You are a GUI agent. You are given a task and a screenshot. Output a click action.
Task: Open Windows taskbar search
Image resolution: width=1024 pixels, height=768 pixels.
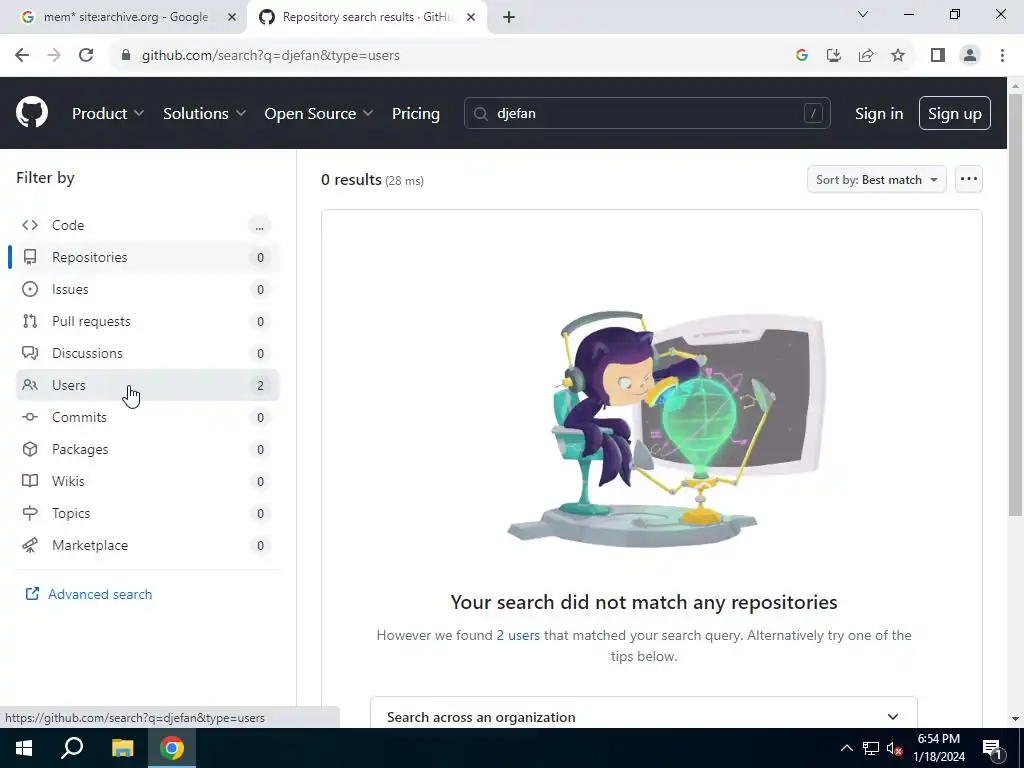click(x=72, y=748)
